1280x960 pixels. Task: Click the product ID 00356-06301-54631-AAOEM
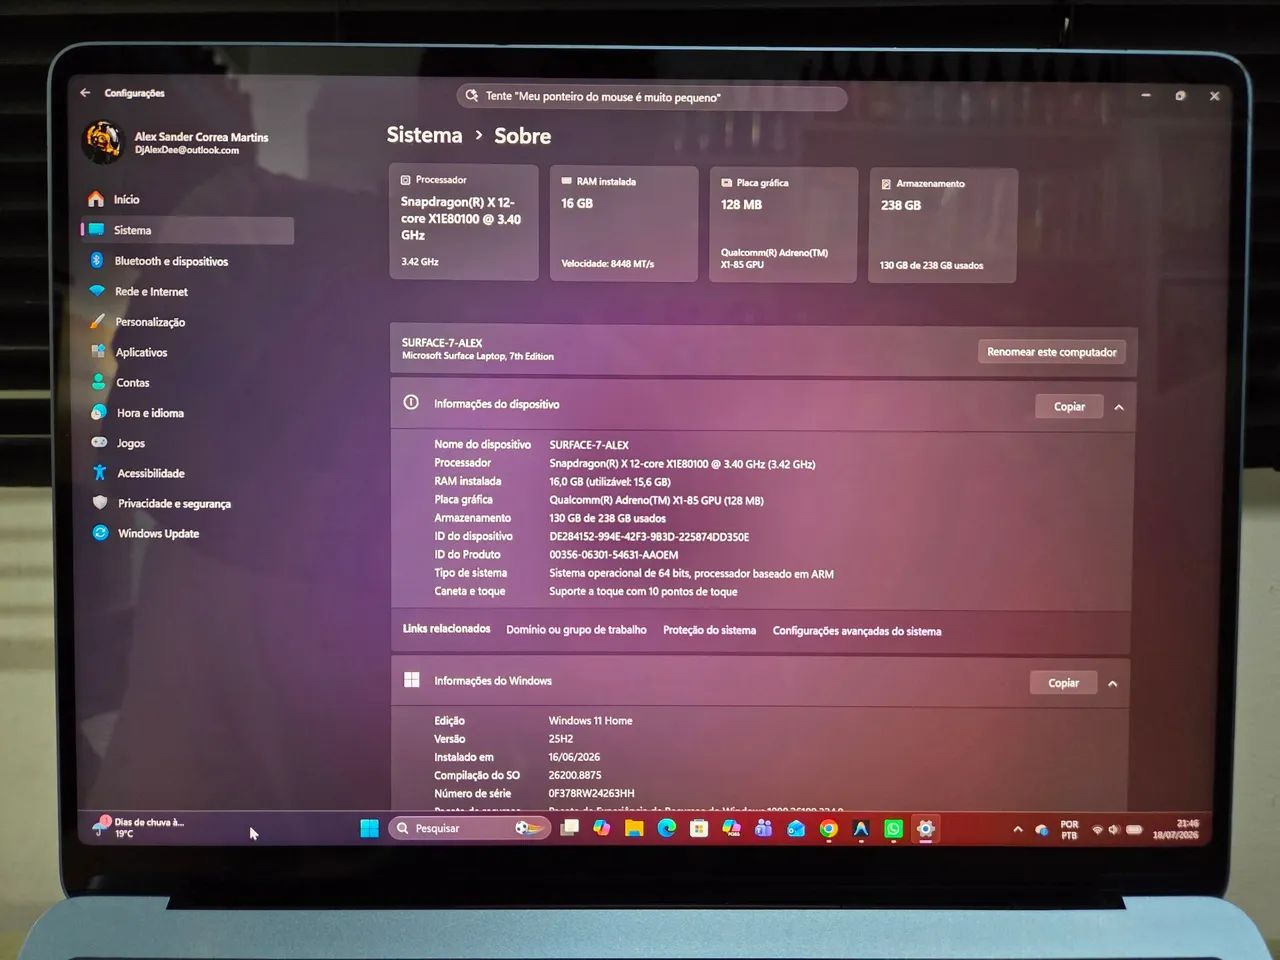(x=613, y=555)
